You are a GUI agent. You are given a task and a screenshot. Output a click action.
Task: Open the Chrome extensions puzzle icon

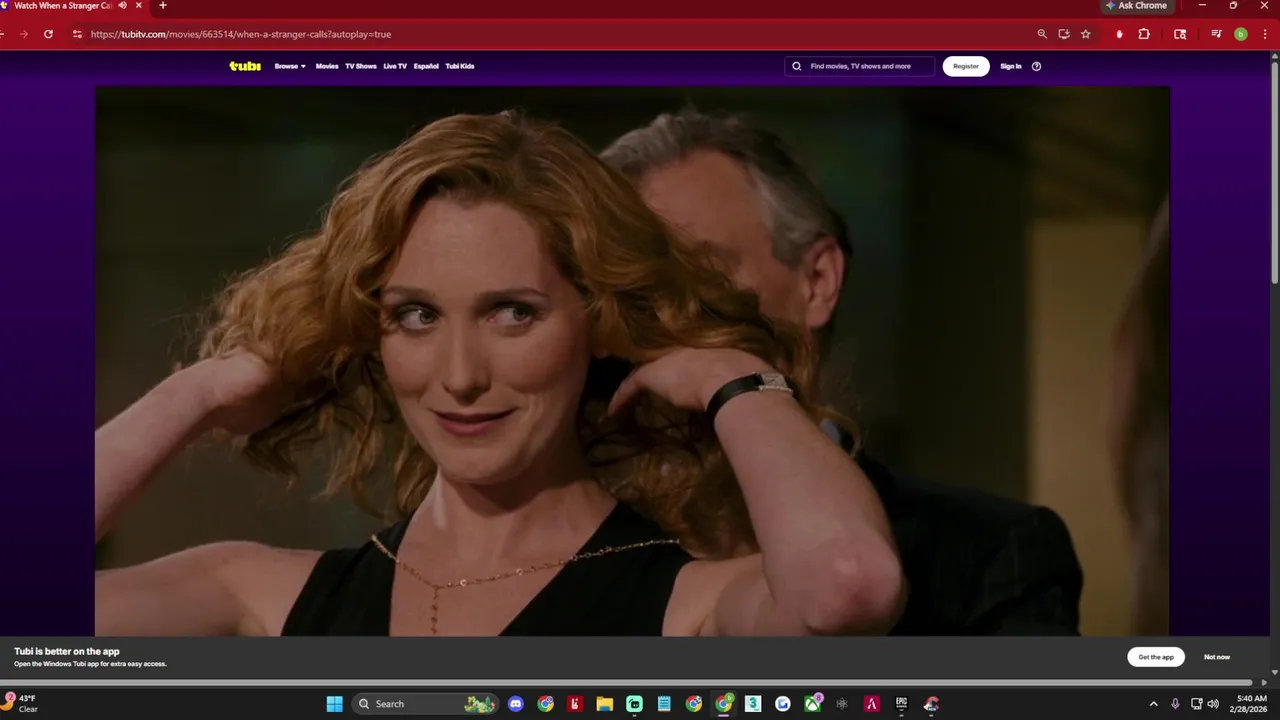tap(1144, 34)
